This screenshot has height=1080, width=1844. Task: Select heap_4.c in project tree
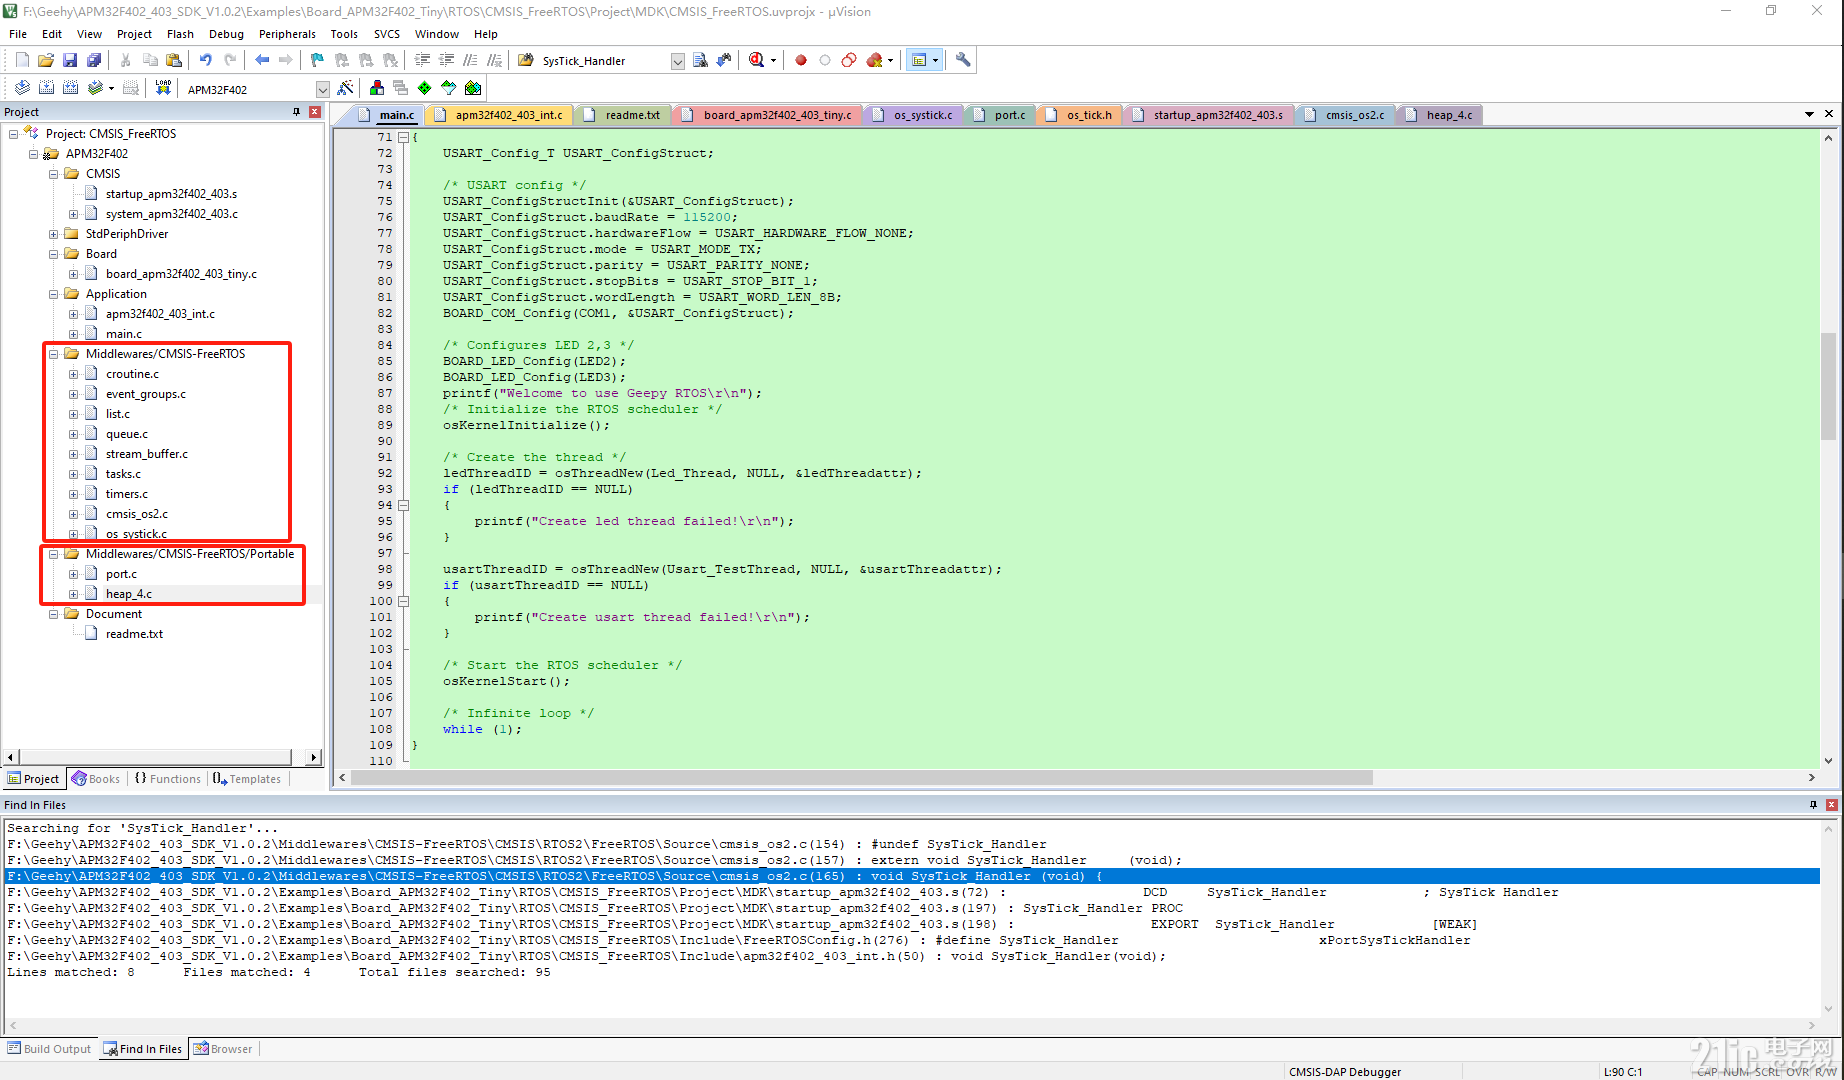[x=129, y=594]
